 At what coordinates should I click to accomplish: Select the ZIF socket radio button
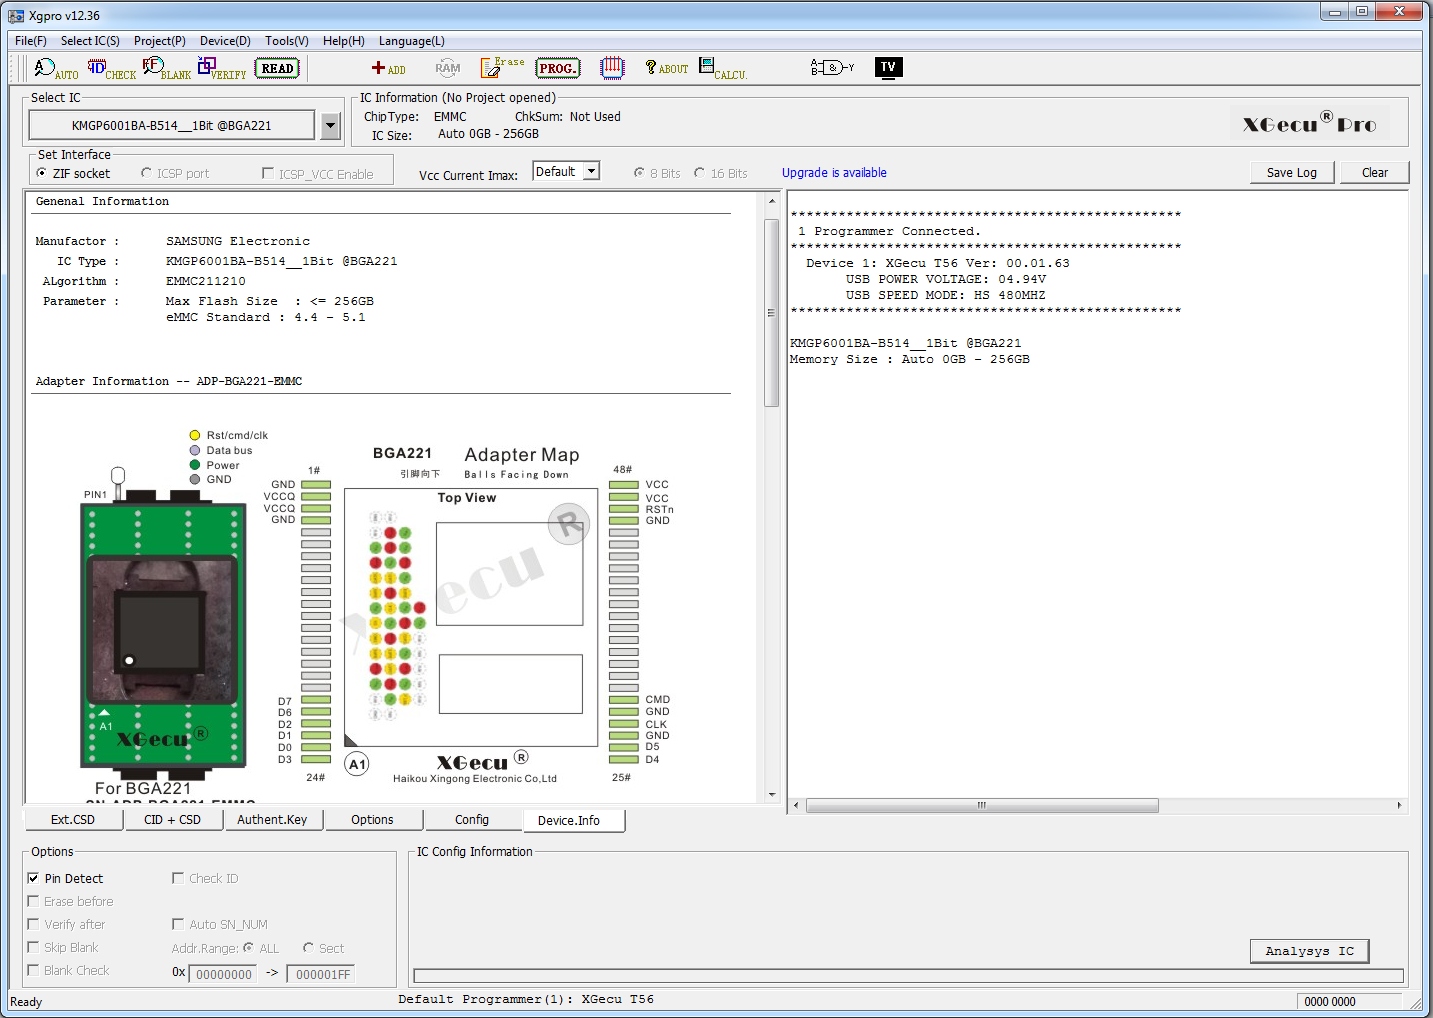(41, 173)
